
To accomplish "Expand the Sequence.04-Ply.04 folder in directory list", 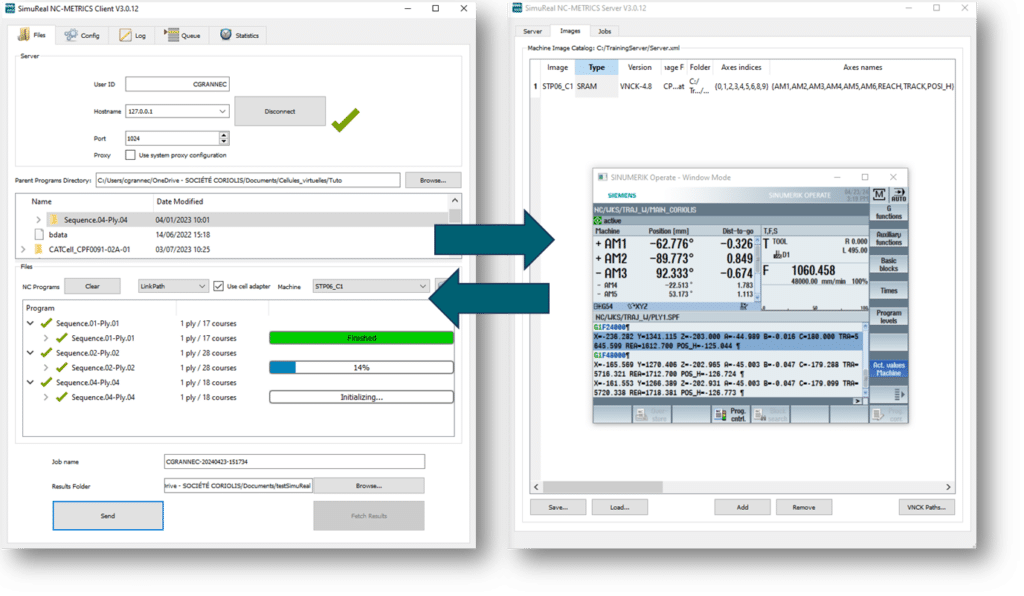I will click(39, 220).
